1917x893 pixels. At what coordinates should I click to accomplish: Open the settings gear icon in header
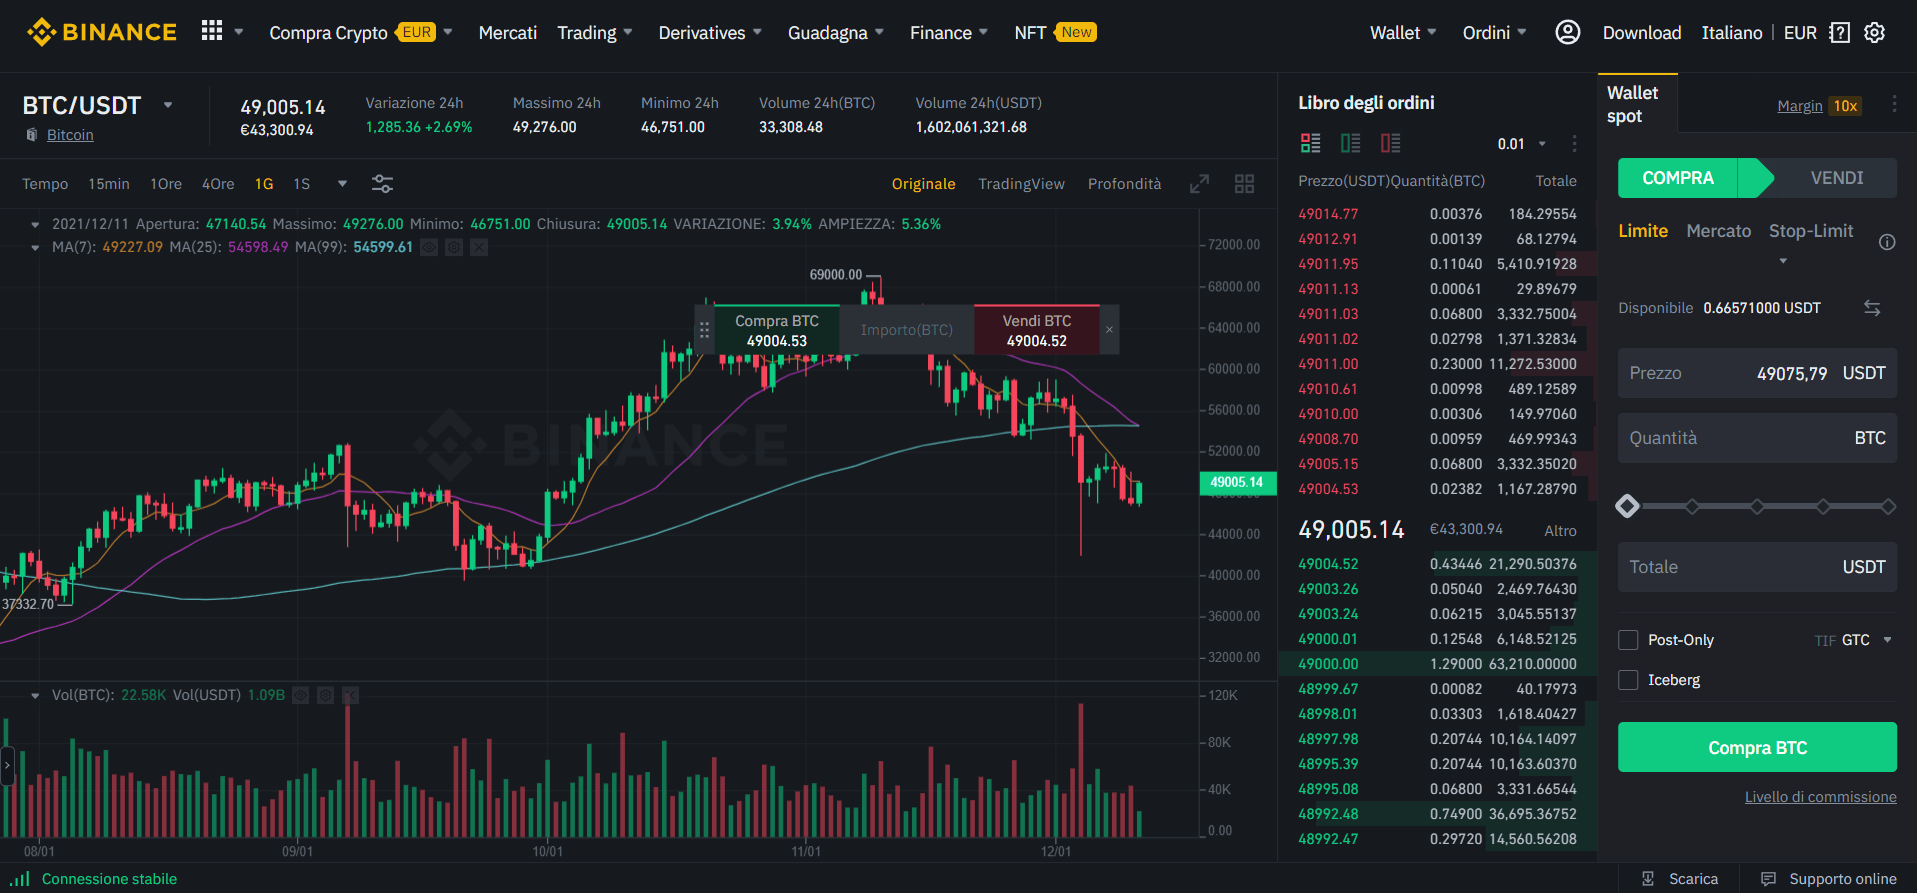1875,32
